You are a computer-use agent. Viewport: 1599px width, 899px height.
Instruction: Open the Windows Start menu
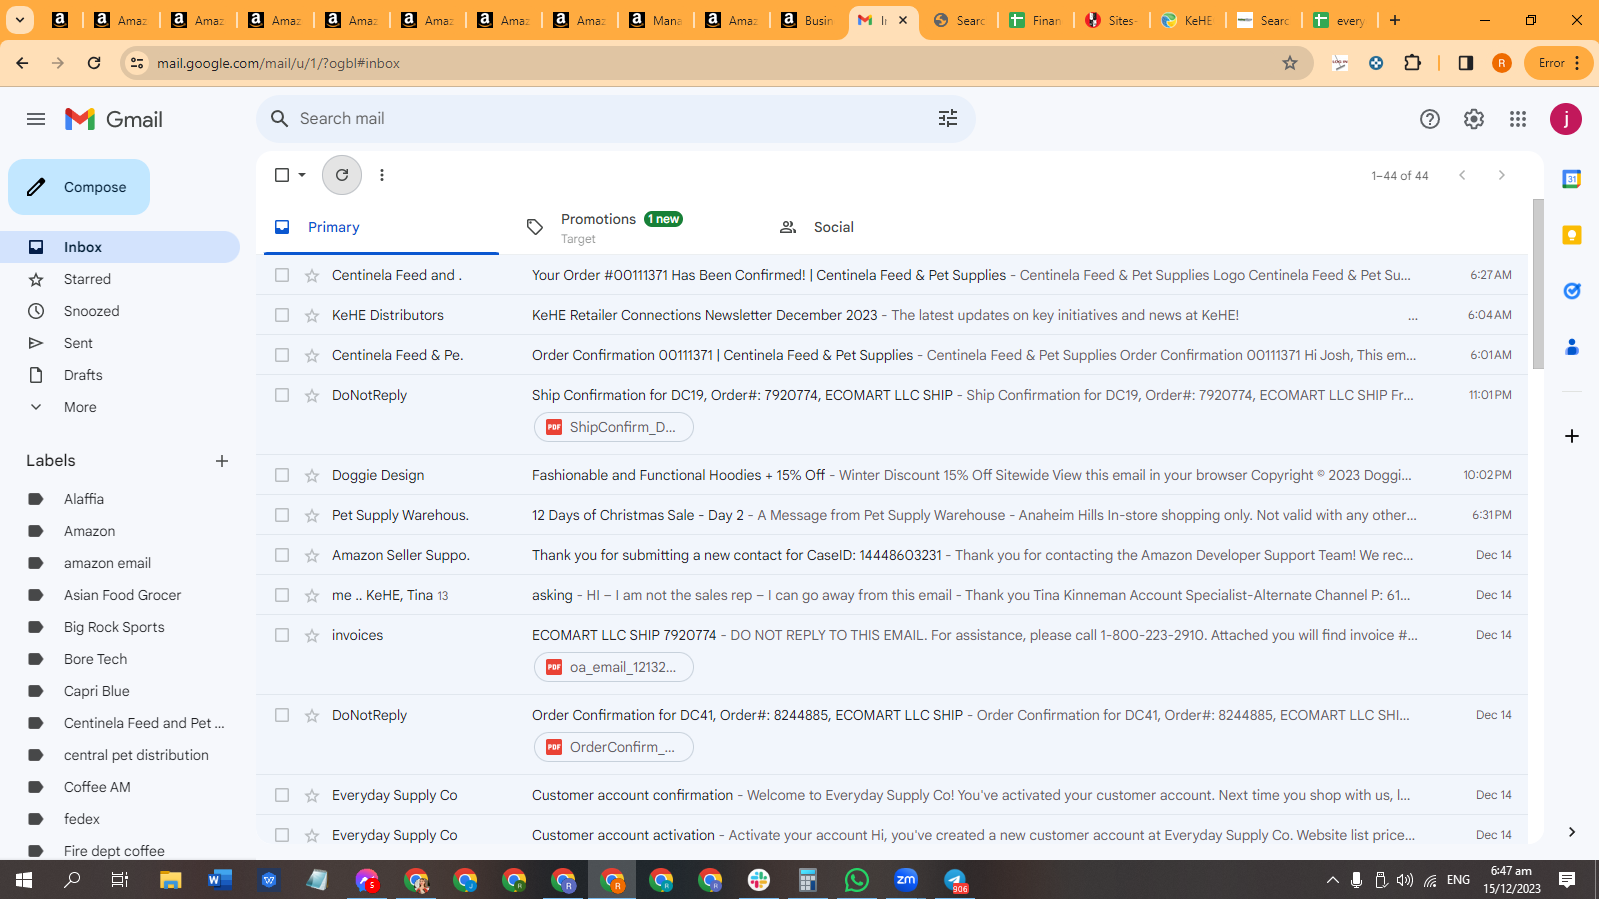click(x=24, y=880)
